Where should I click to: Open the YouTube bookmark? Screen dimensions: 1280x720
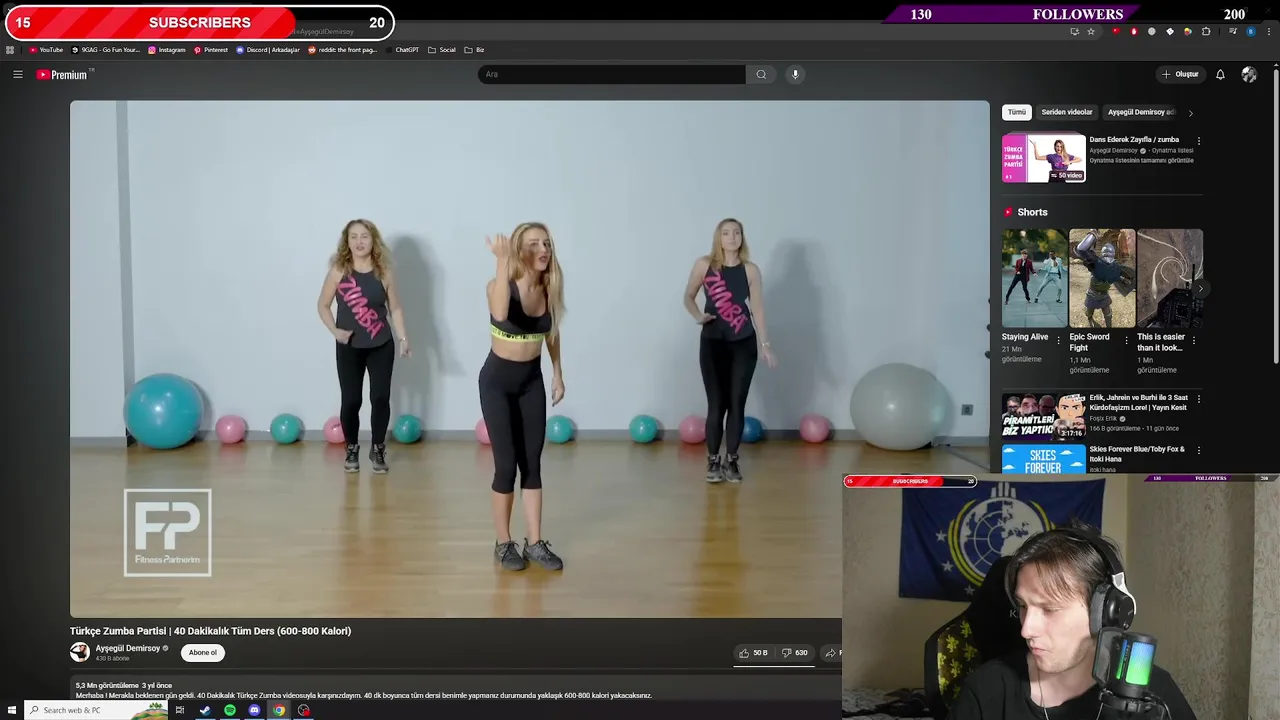click(x=46, y=50)
